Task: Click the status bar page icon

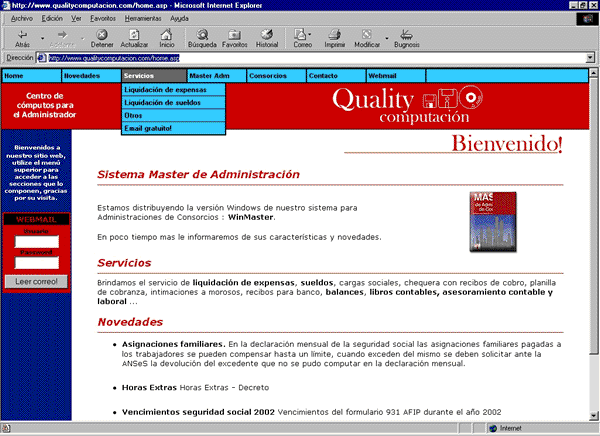Action: point(6,428)
